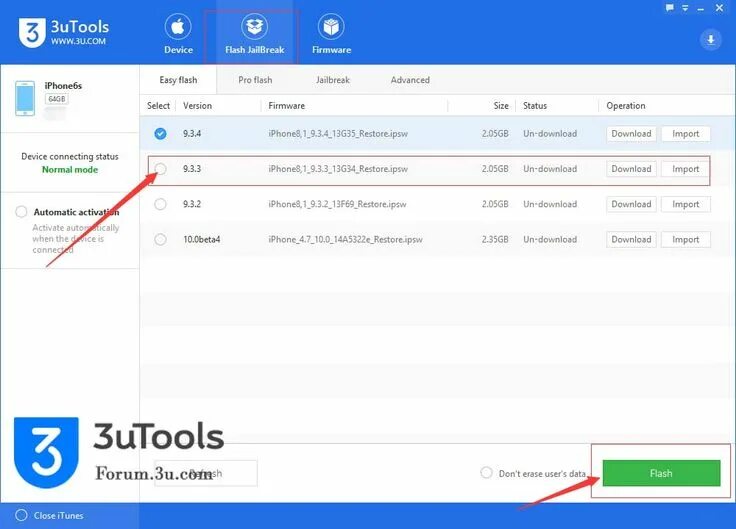Image resolution: width=736 pixels, height=529 pixels.
Task: Download the 9.3.2 firmware
Action: tap(631, 204)
